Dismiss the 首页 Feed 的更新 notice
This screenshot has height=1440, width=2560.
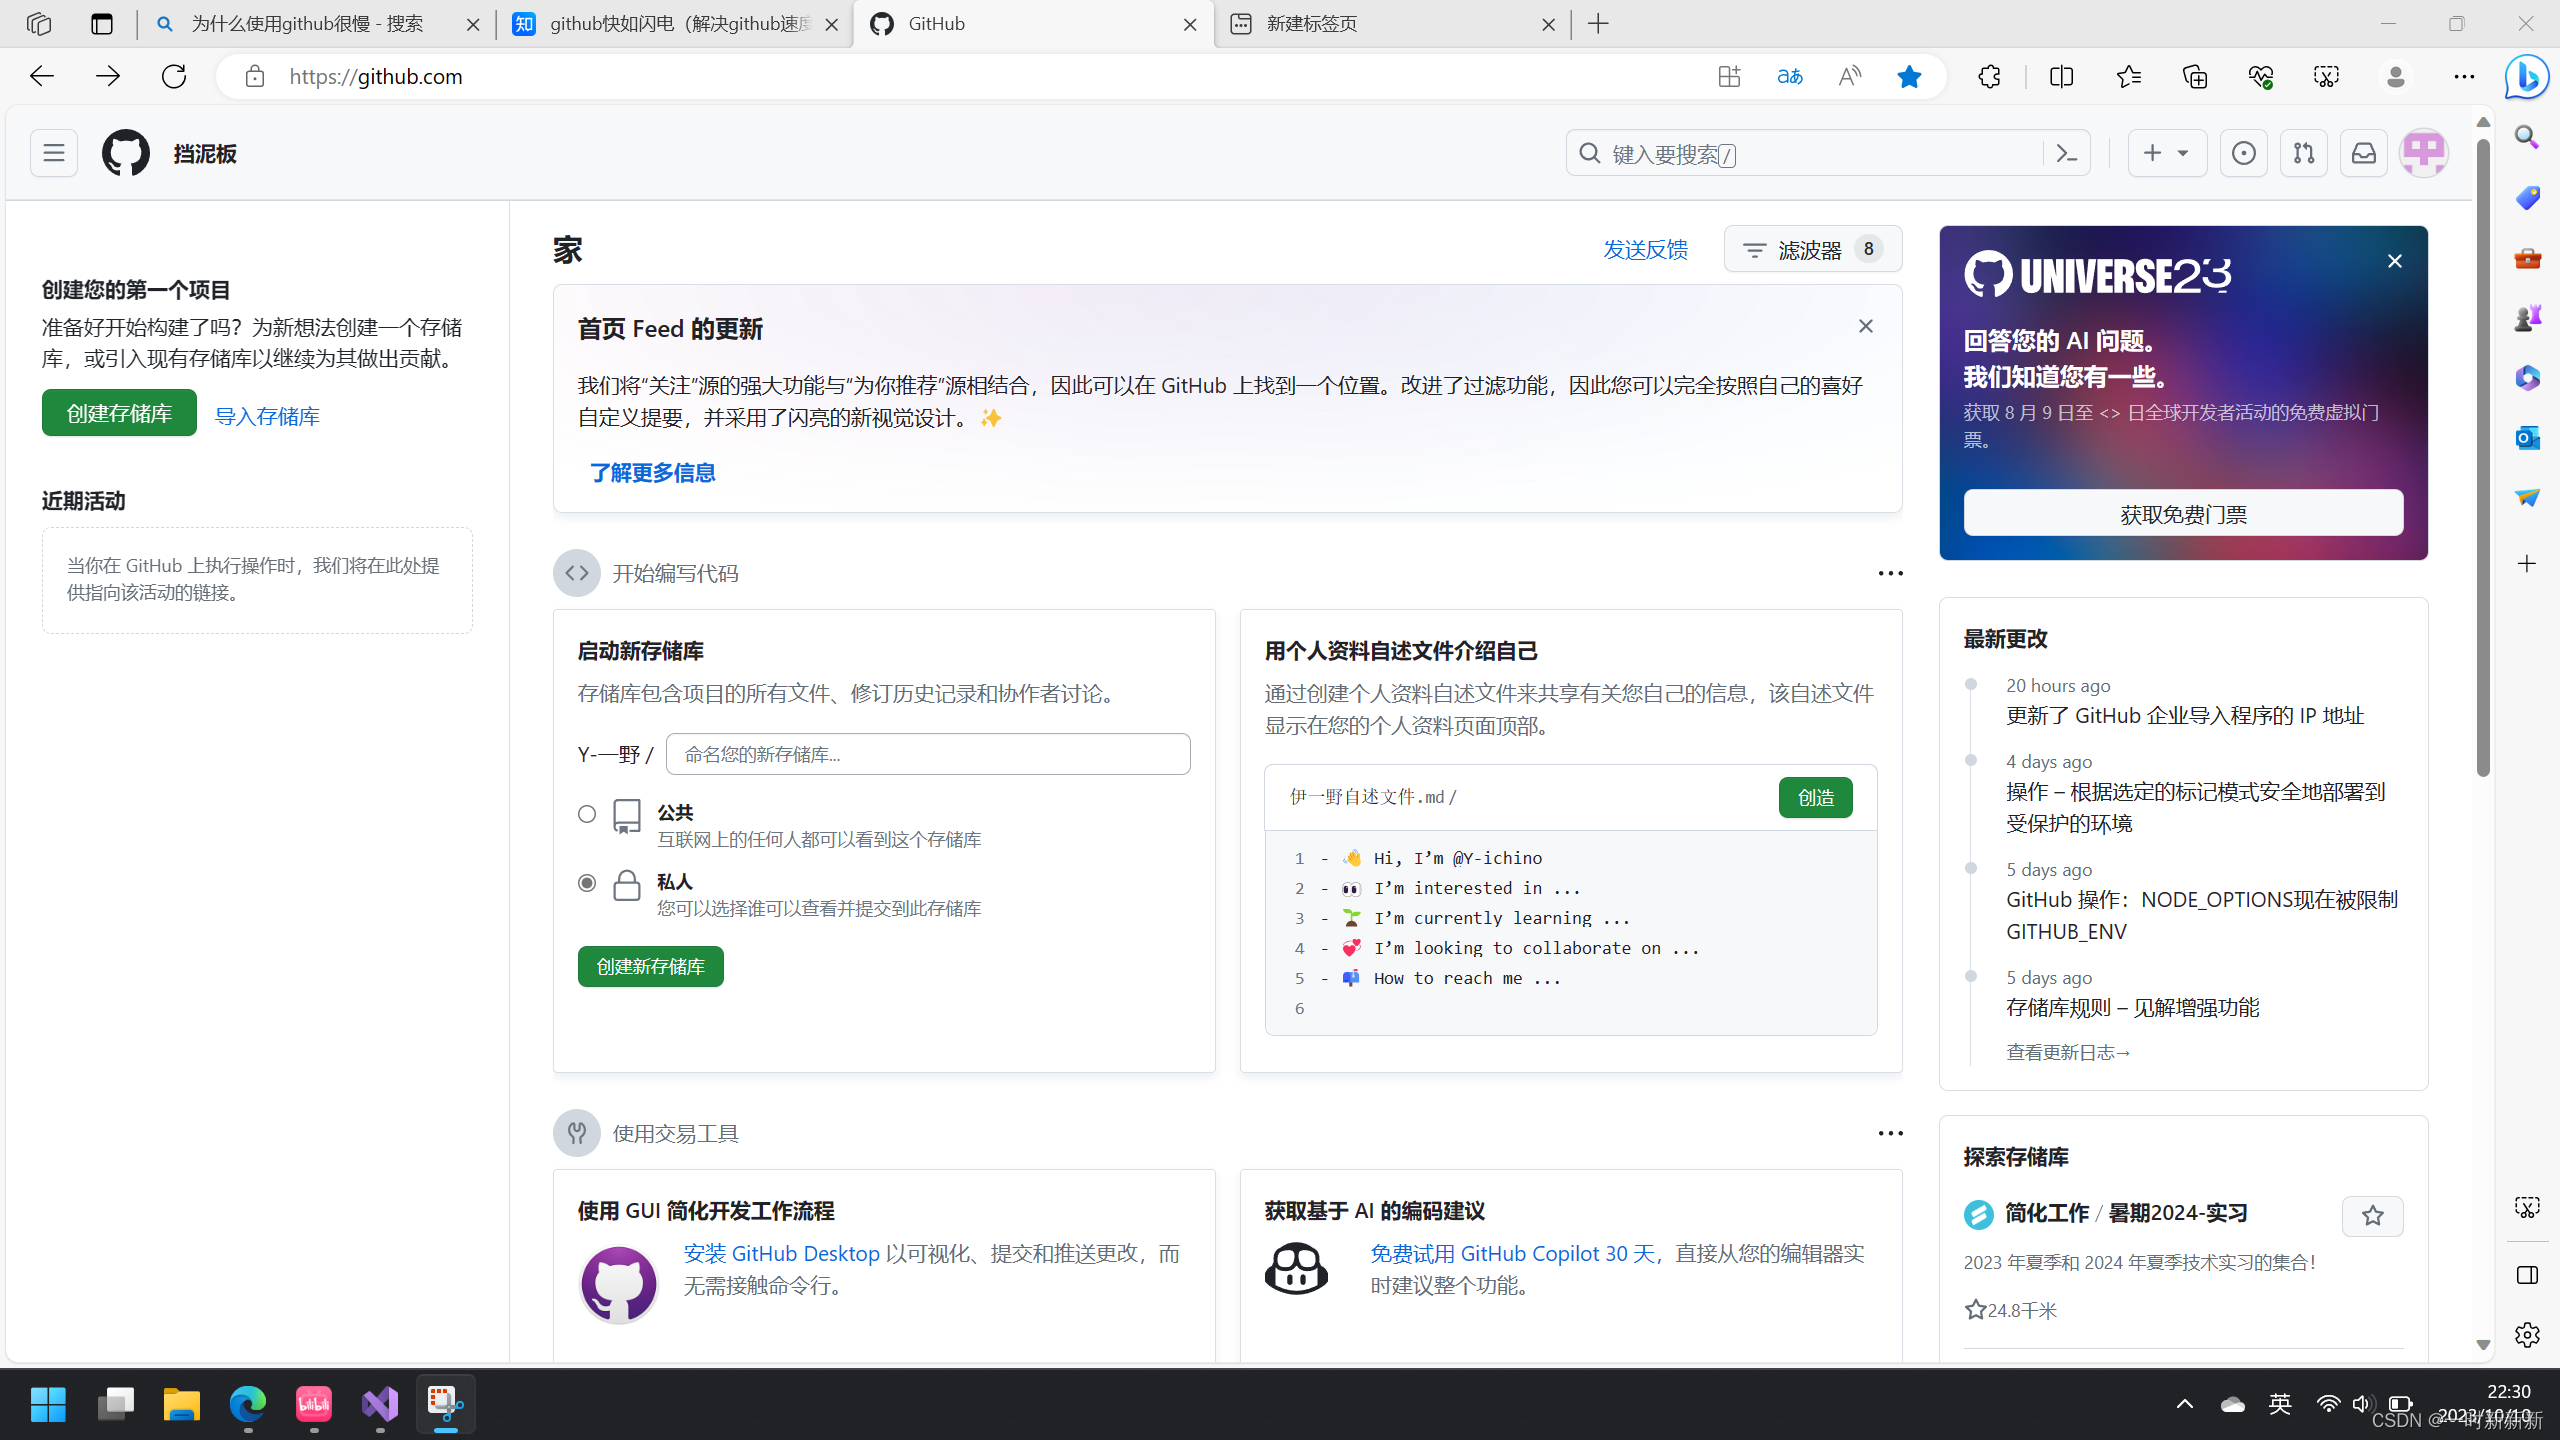coord(1865,327)
